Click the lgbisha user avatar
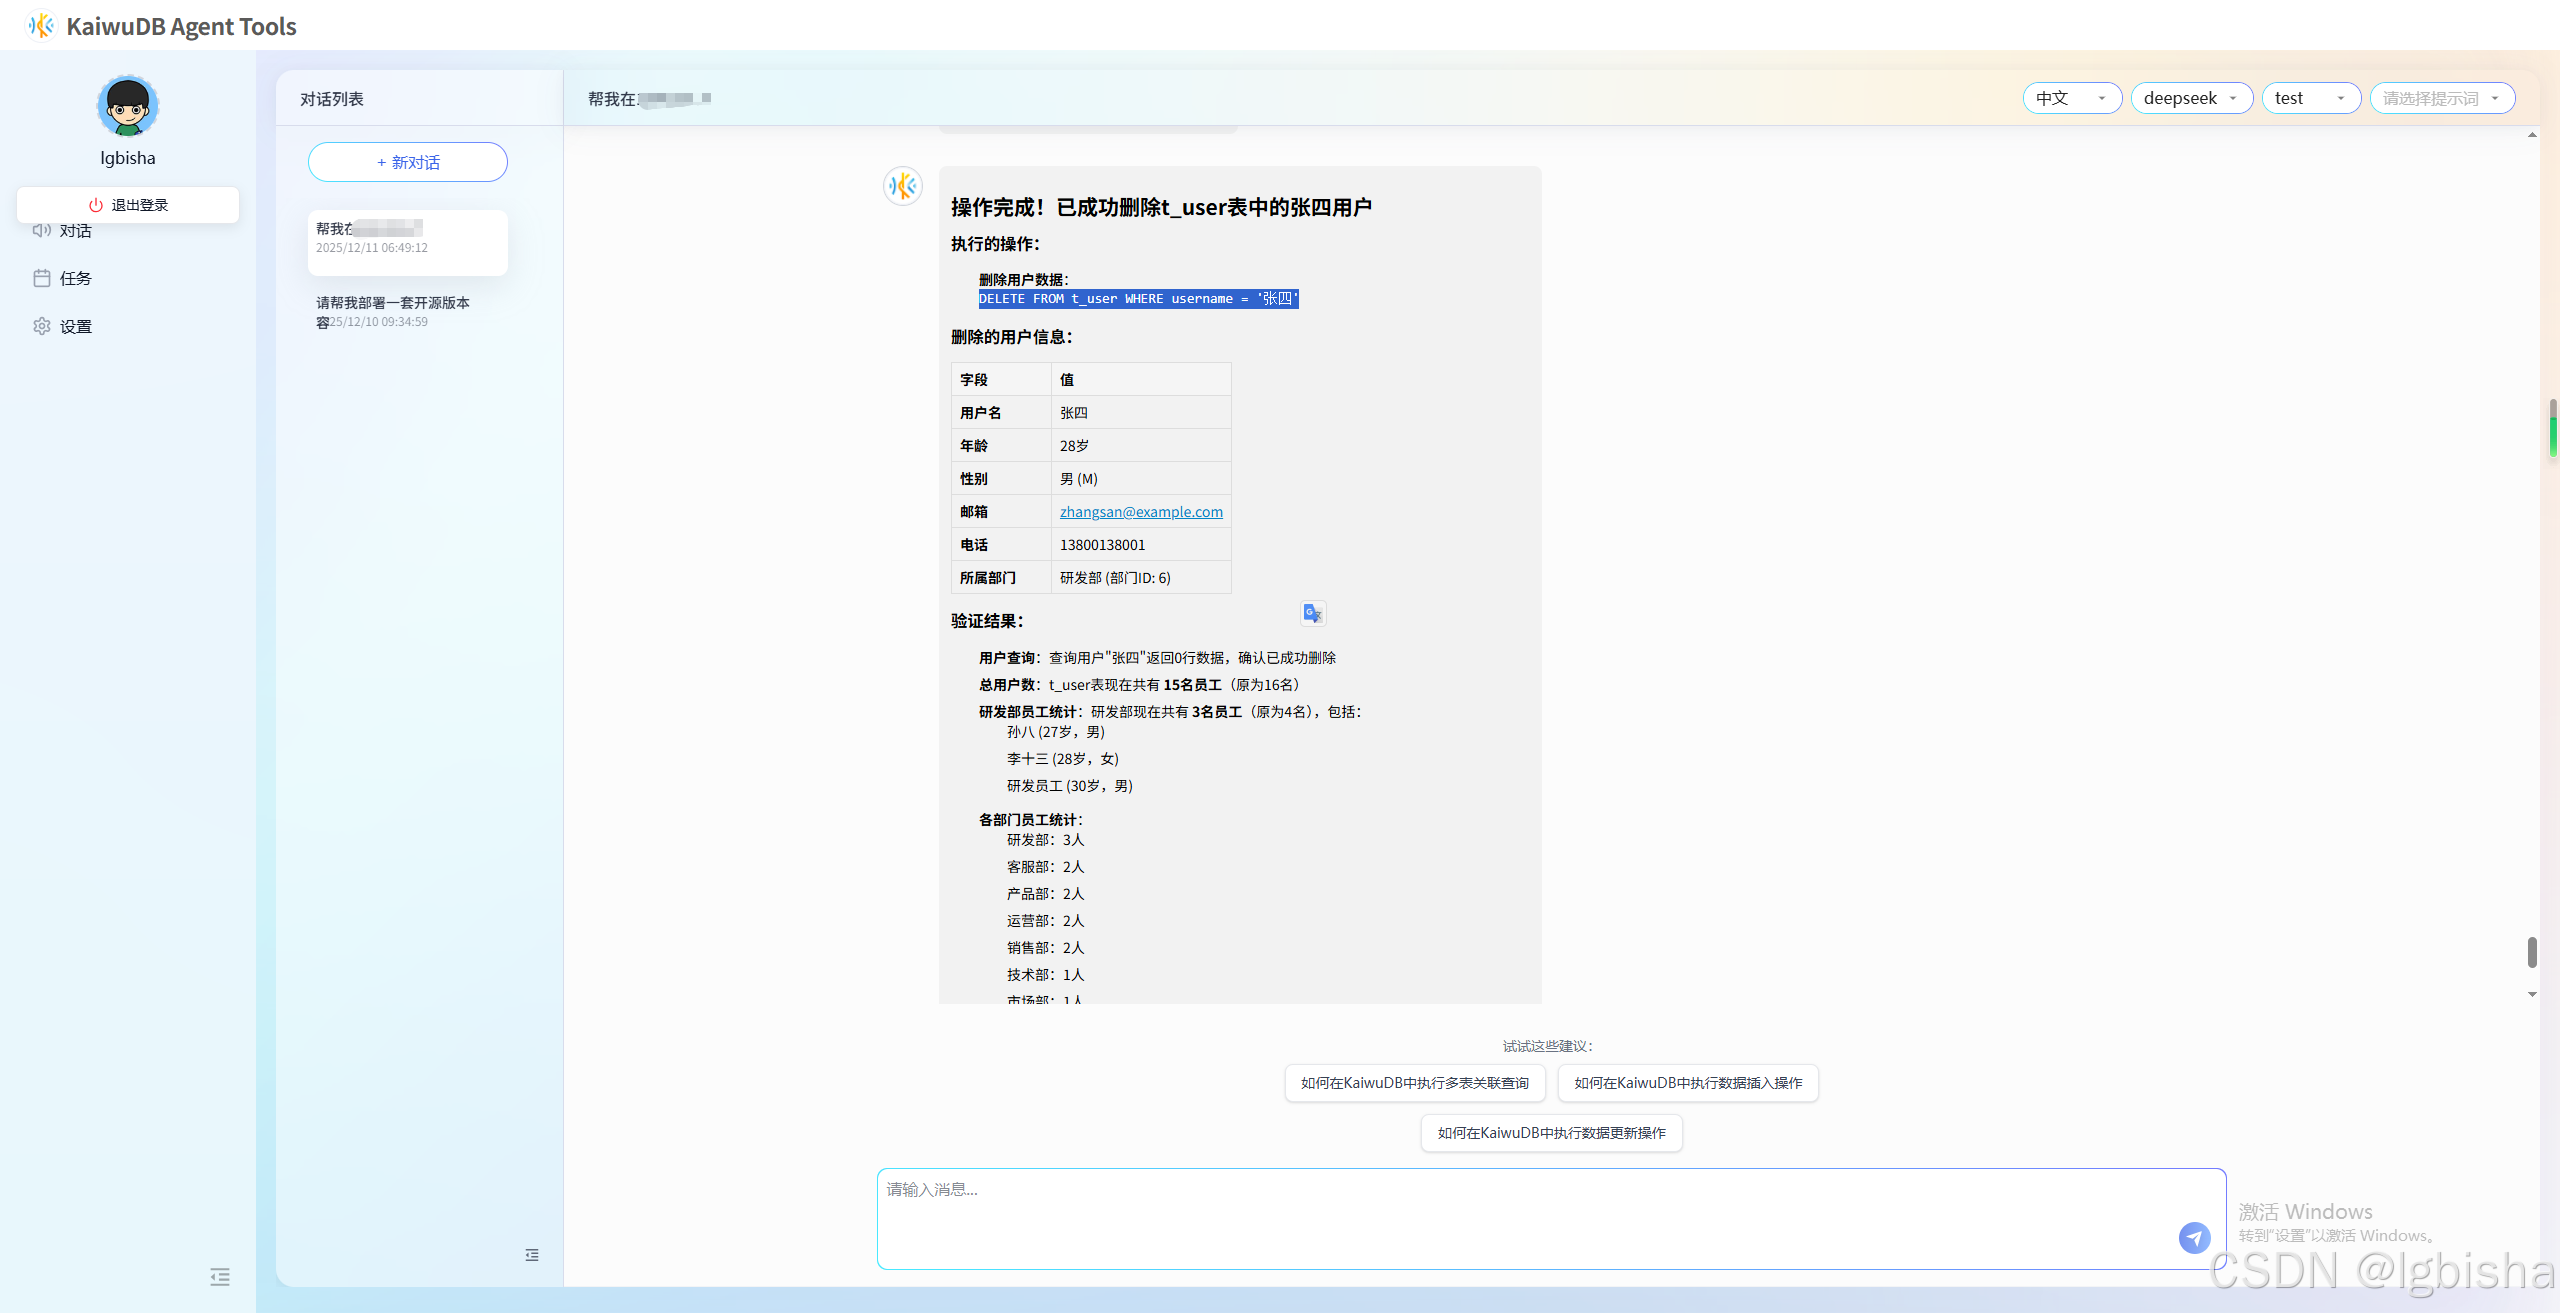Image resolution: width=2560 pixels, height=1313 pixels. click(128, 106)
